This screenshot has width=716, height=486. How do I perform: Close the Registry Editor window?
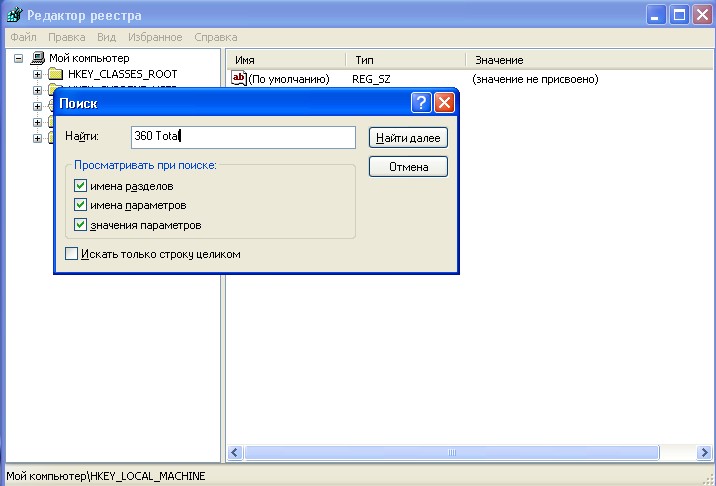click(x=702, y=15)
